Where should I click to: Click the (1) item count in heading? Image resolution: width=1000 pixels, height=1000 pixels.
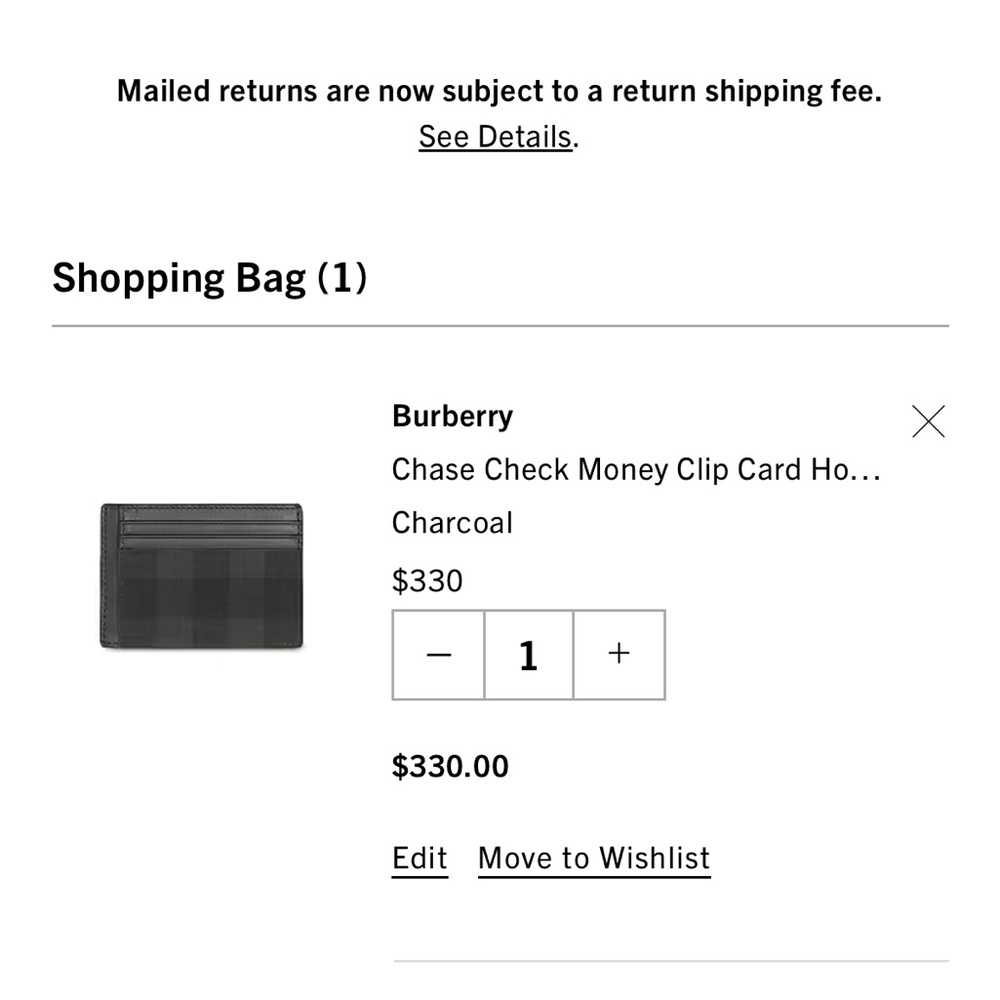click(342, 277)
